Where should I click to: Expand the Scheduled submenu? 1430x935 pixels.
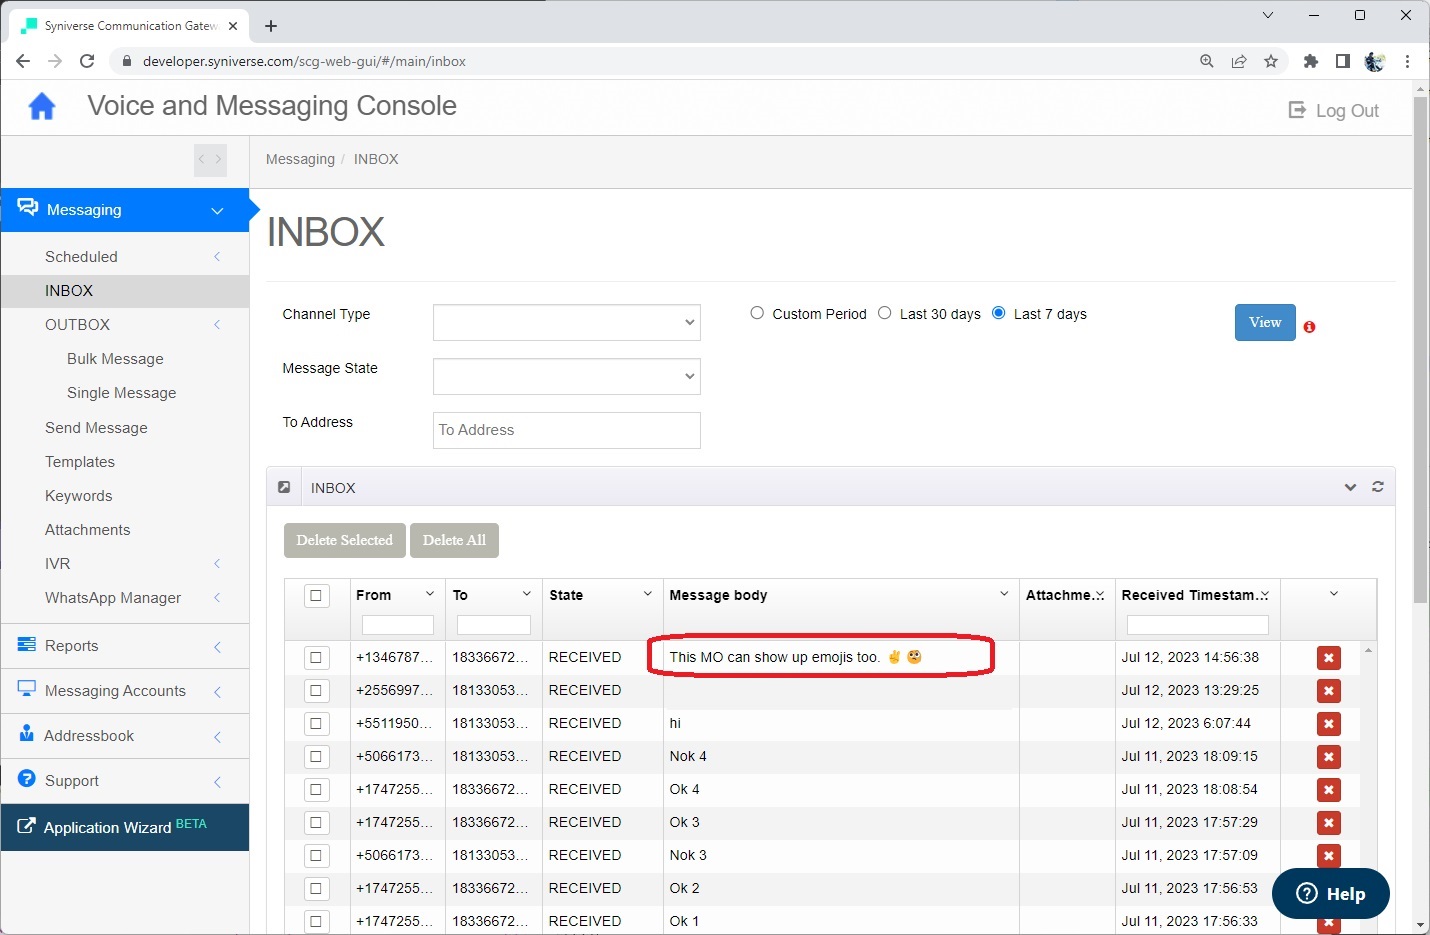125,257
